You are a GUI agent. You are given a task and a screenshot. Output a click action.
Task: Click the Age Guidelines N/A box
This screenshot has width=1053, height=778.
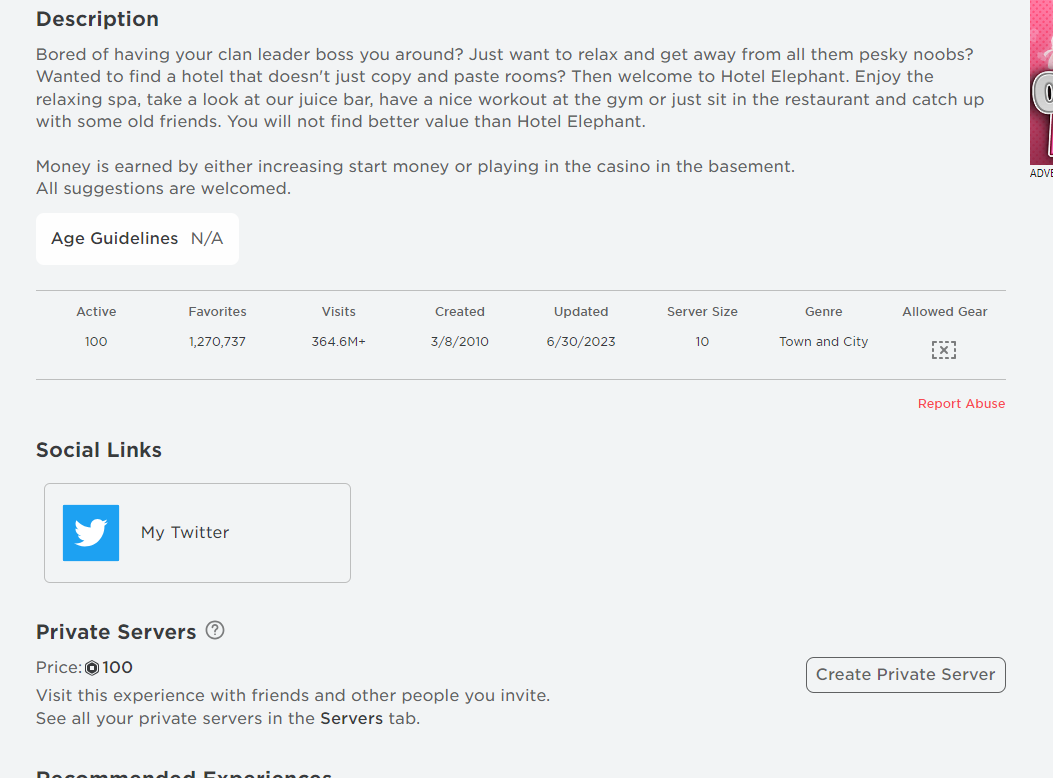(x=137, y=239)
